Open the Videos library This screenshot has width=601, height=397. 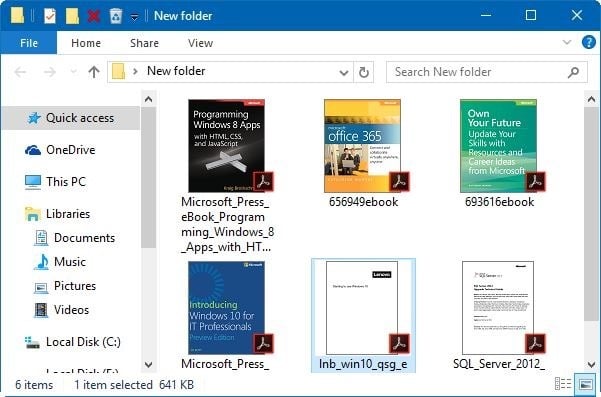pos(71,310)
